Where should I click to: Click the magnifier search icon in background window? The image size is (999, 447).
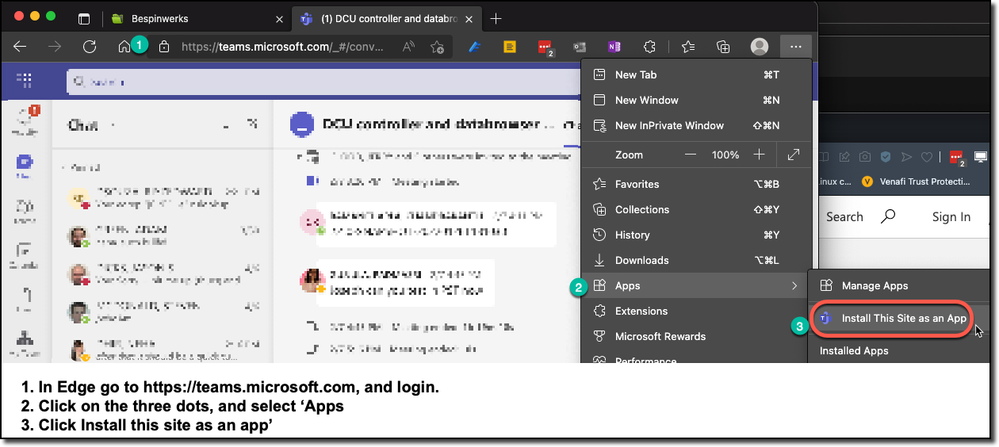pos(888,216)
